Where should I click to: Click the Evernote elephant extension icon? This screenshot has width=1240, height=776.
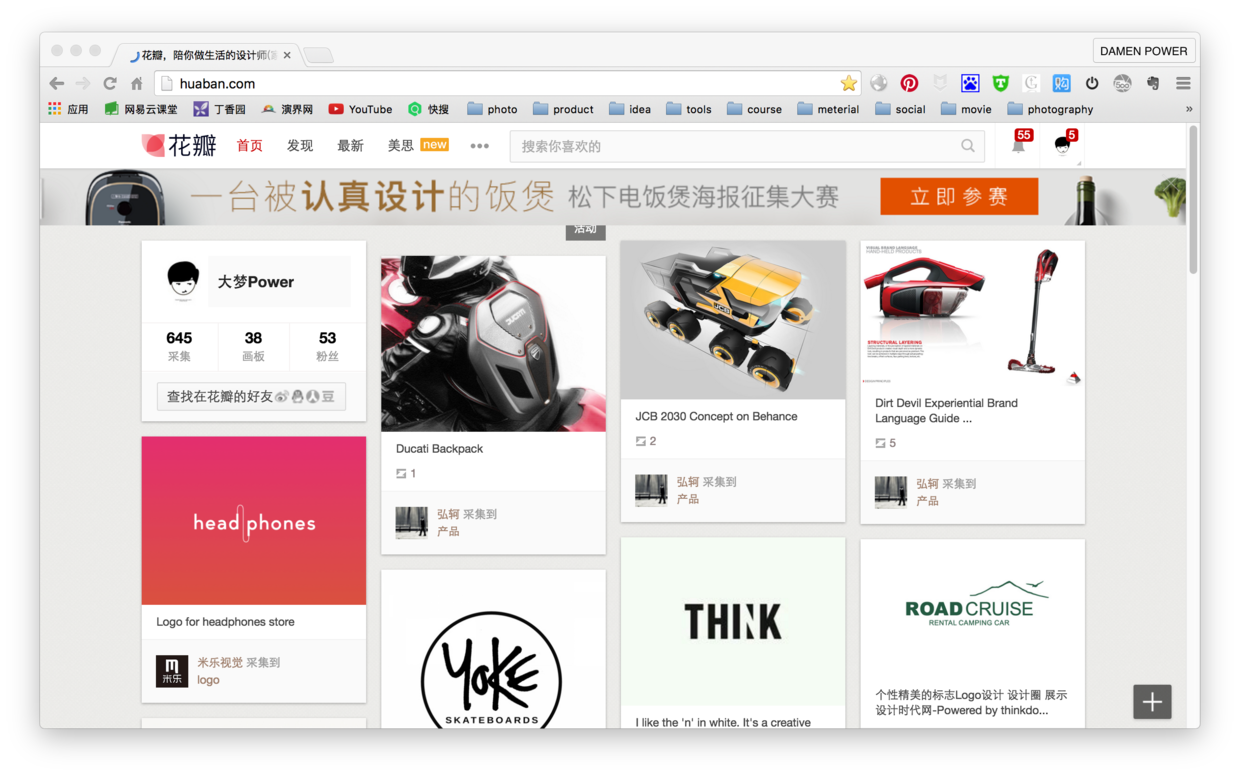1153,84
